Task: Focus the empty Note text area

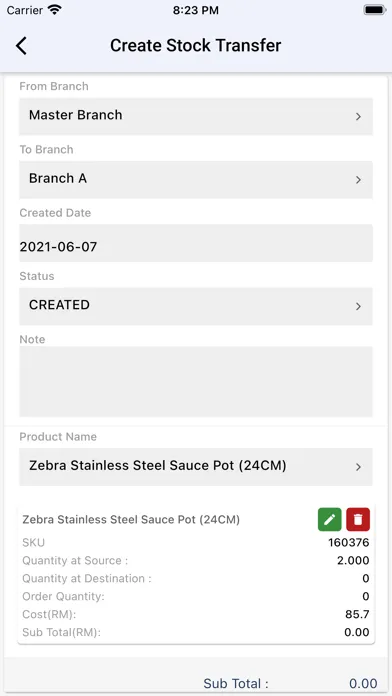Action: 196,382
